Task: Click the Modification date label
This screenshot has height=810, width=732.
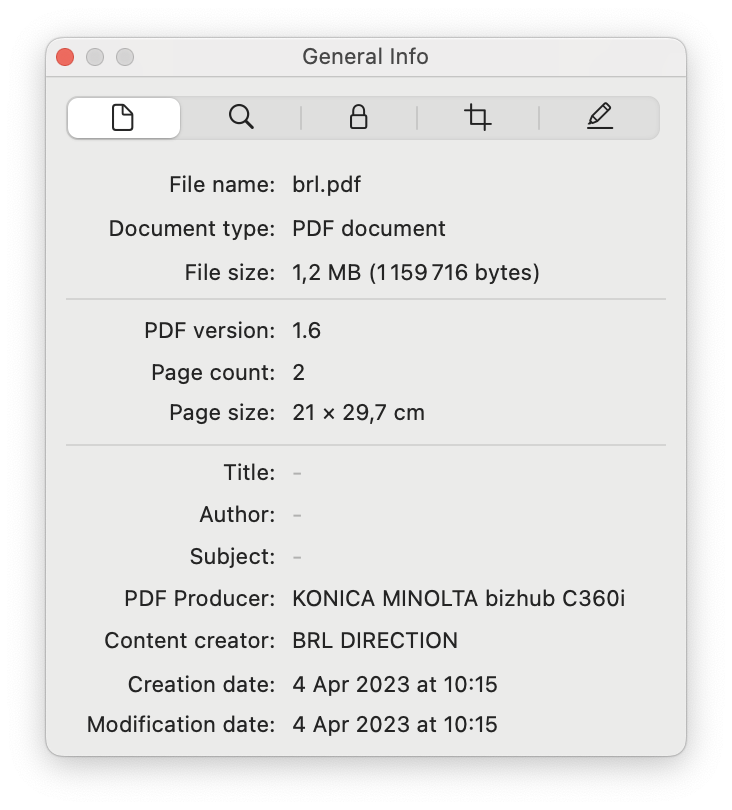Action: (181, 724)
